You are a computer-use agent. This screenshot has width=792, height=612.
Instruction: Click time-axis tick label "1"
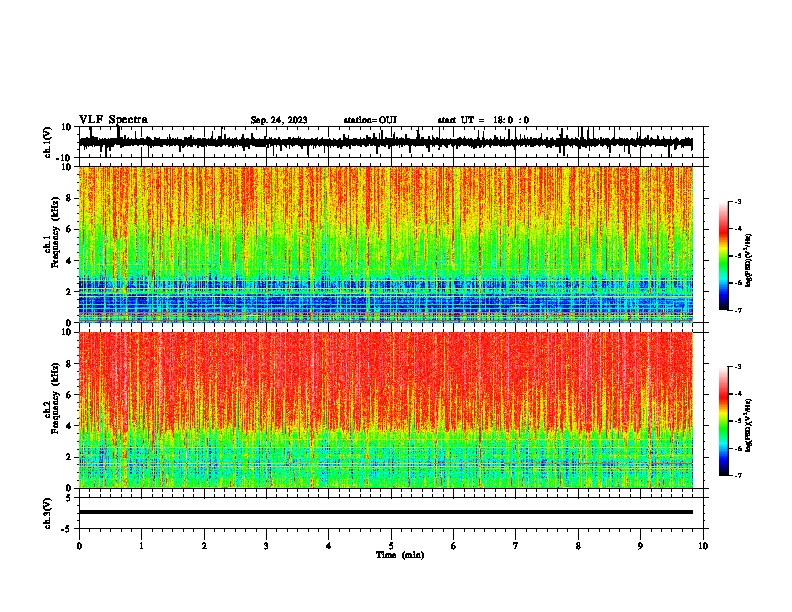tap(141, 546)
